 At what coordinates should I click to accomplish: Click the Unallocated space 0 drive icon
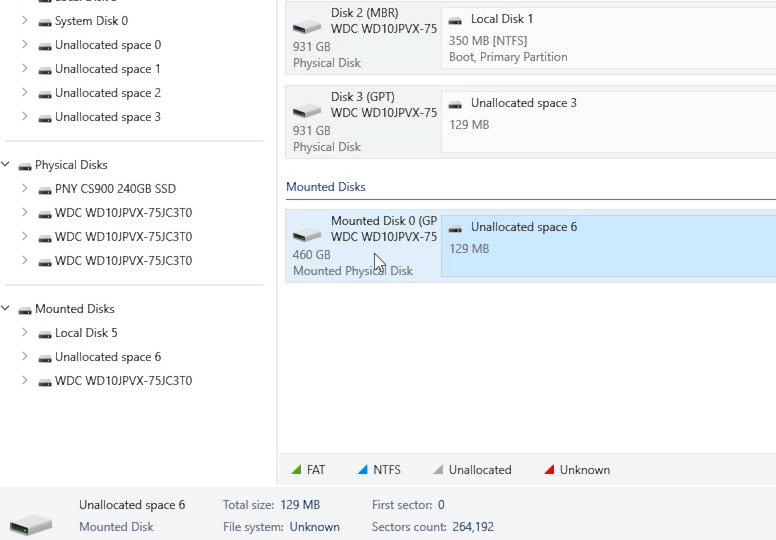point(45,46)
